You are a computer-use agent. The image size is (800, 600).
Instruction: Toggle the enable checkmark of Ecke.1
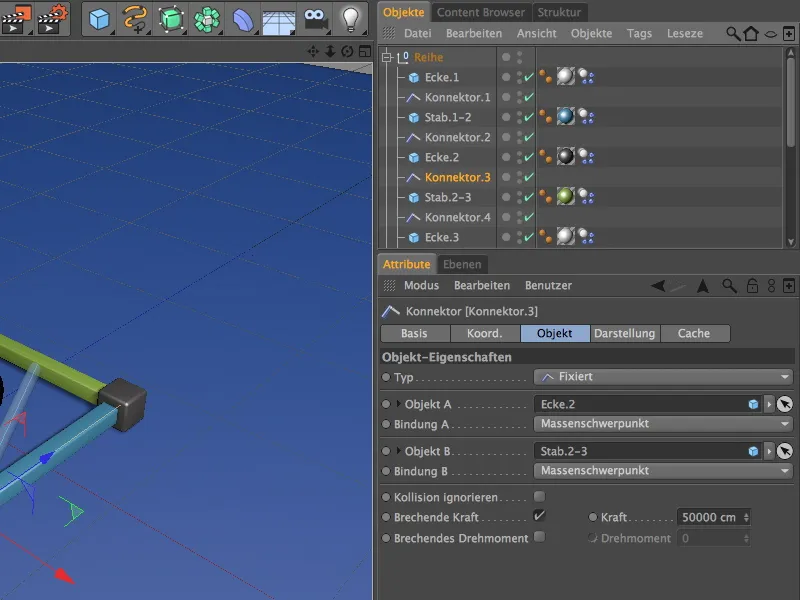(x=529, y=77)
